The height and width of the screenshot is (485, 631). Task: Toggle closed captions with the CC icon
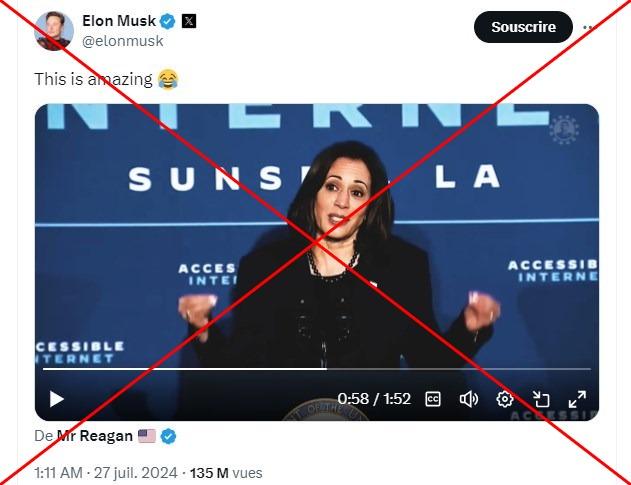coord(433,399)
